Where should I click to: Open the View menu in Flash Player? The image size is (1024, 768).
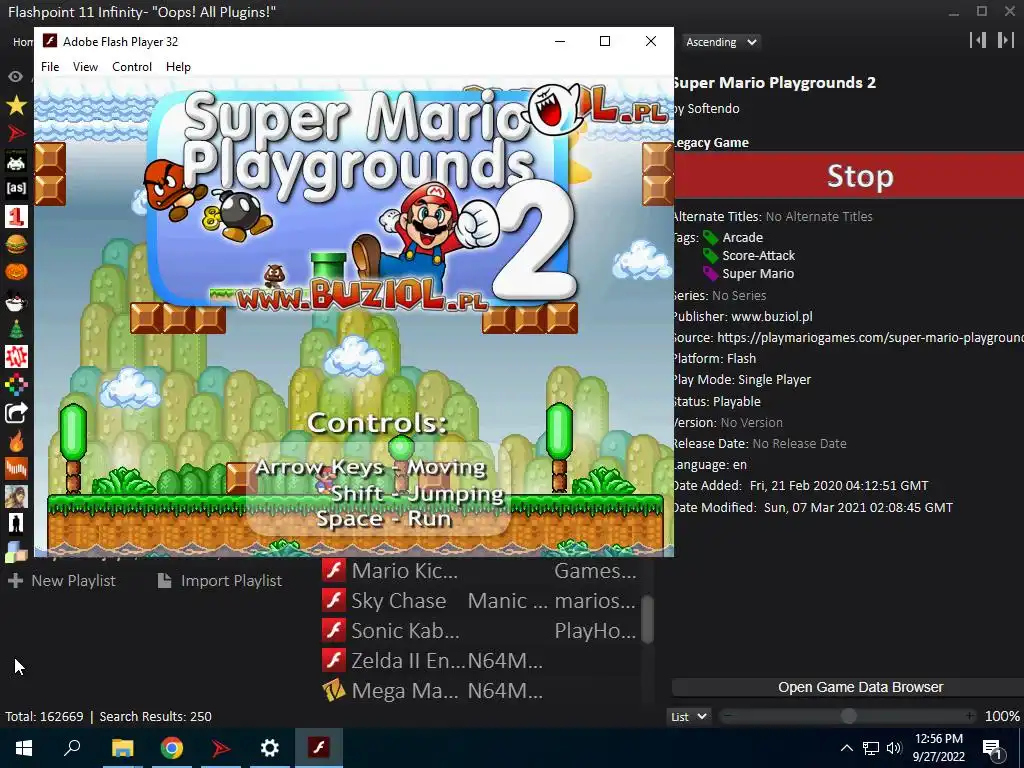tap(85, 67)
